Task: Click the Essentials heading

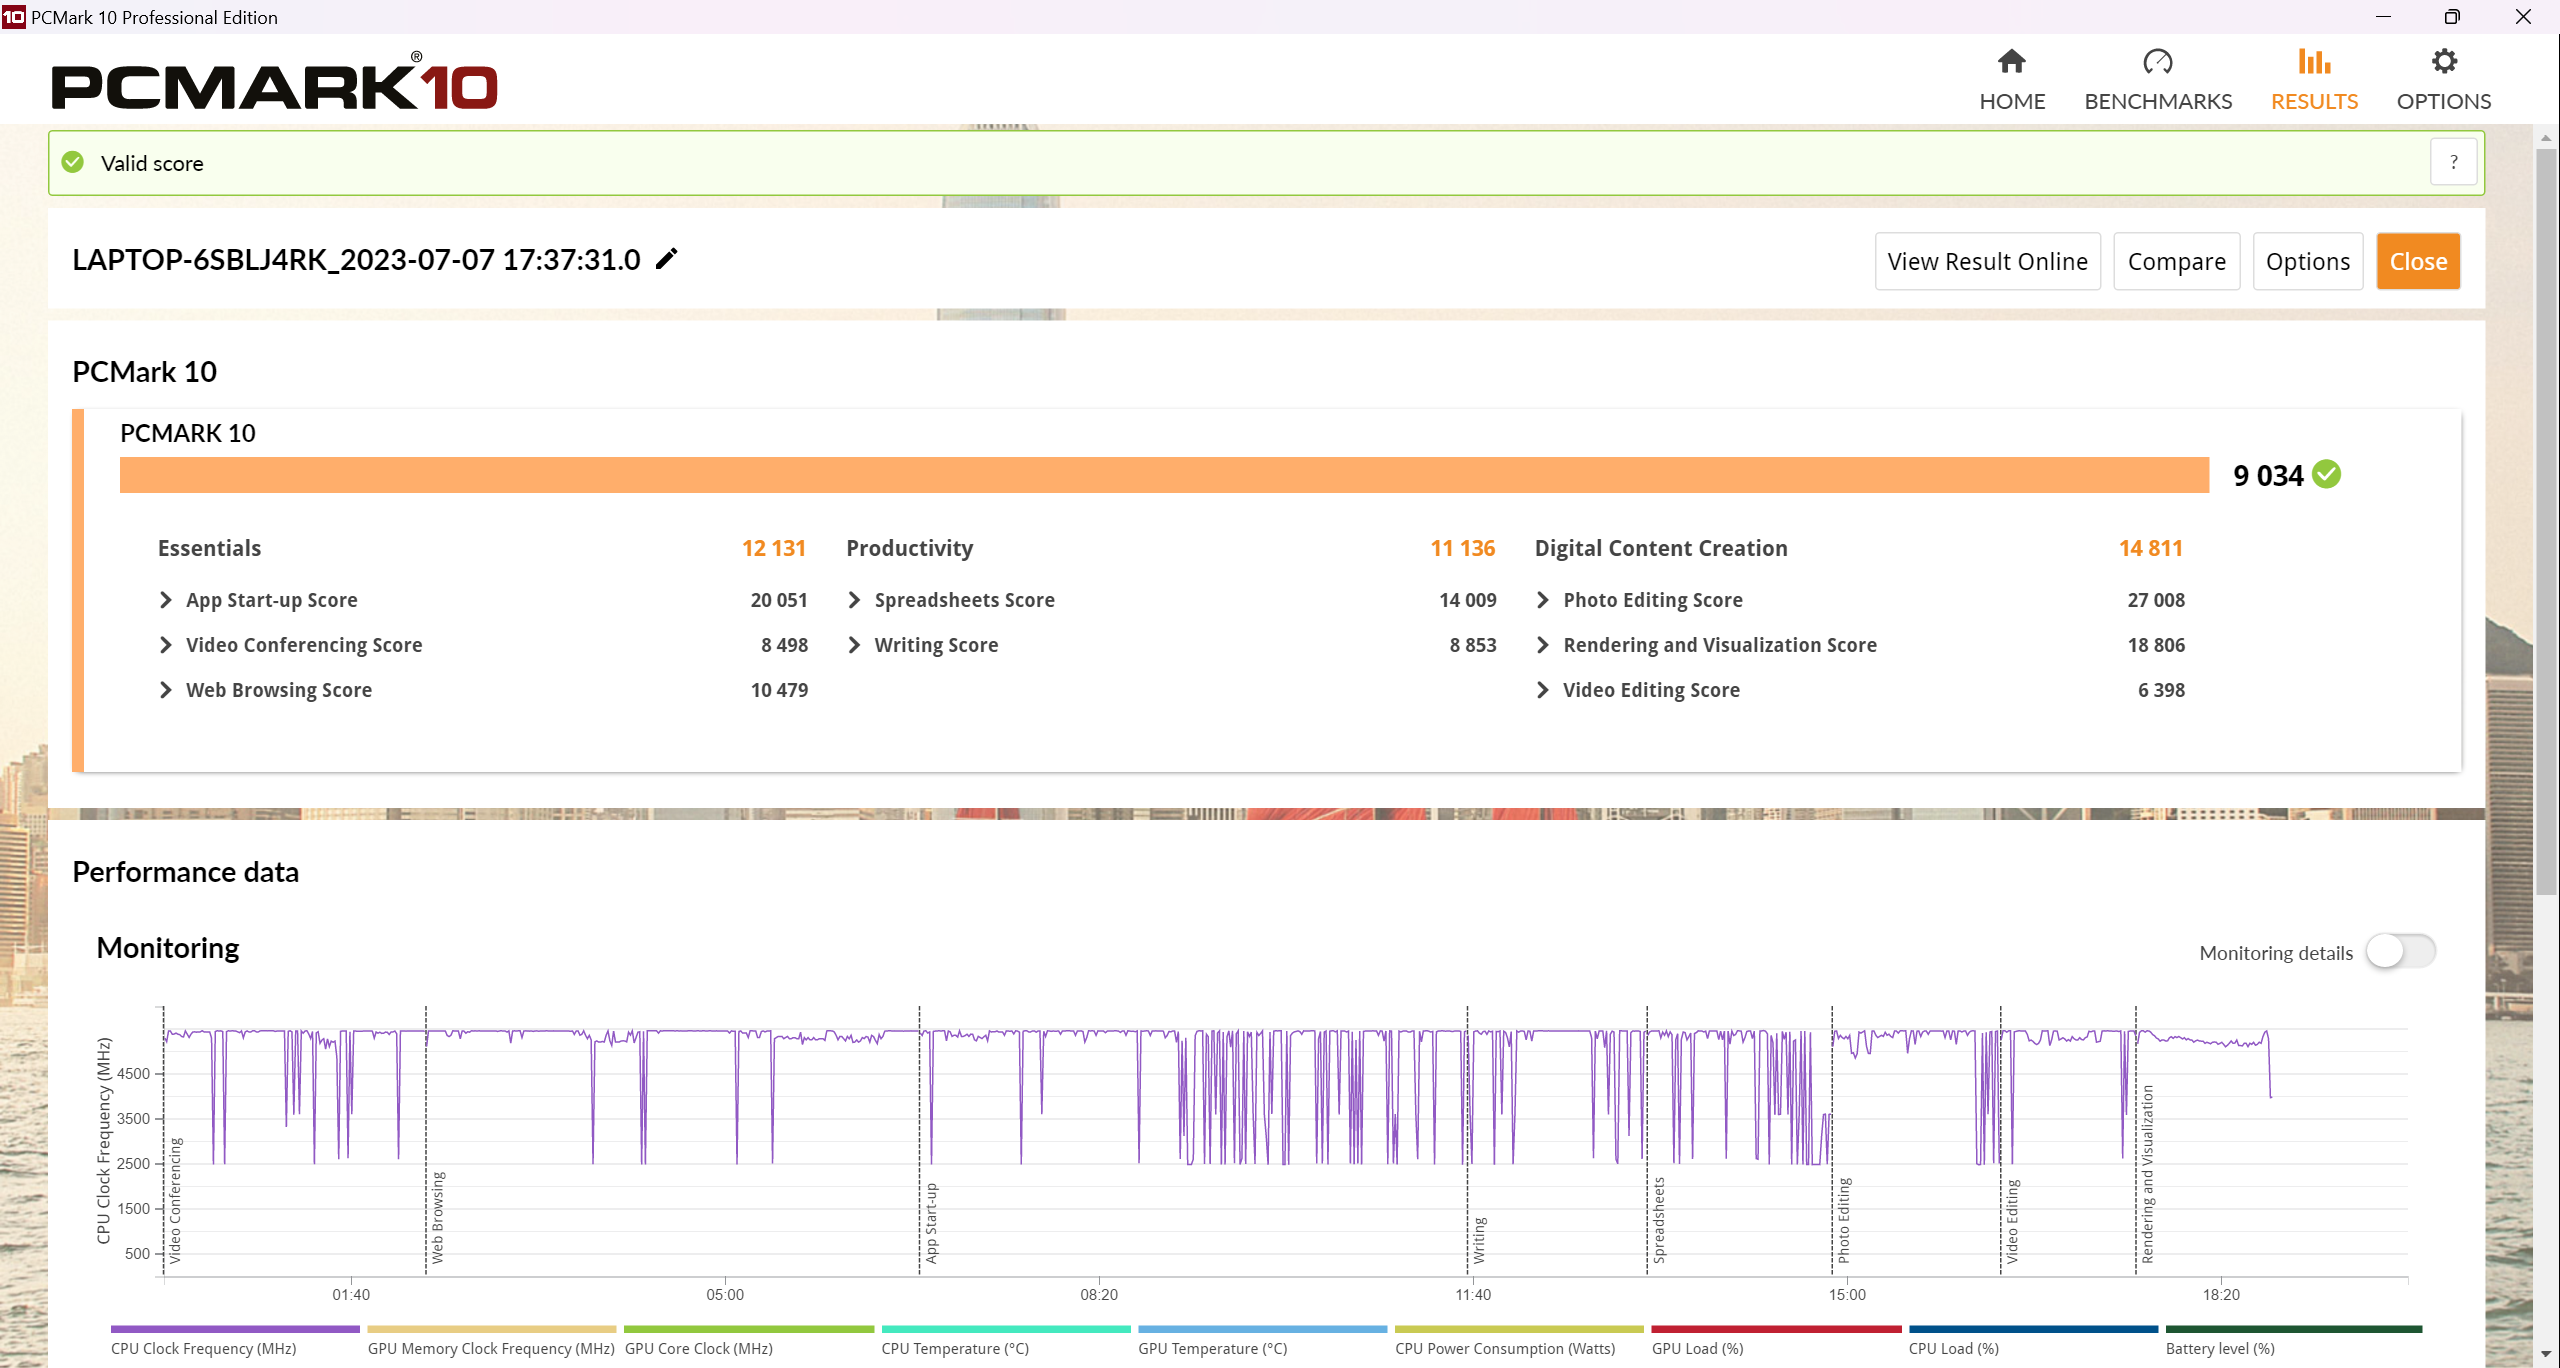Action: [x=209, y=548]
